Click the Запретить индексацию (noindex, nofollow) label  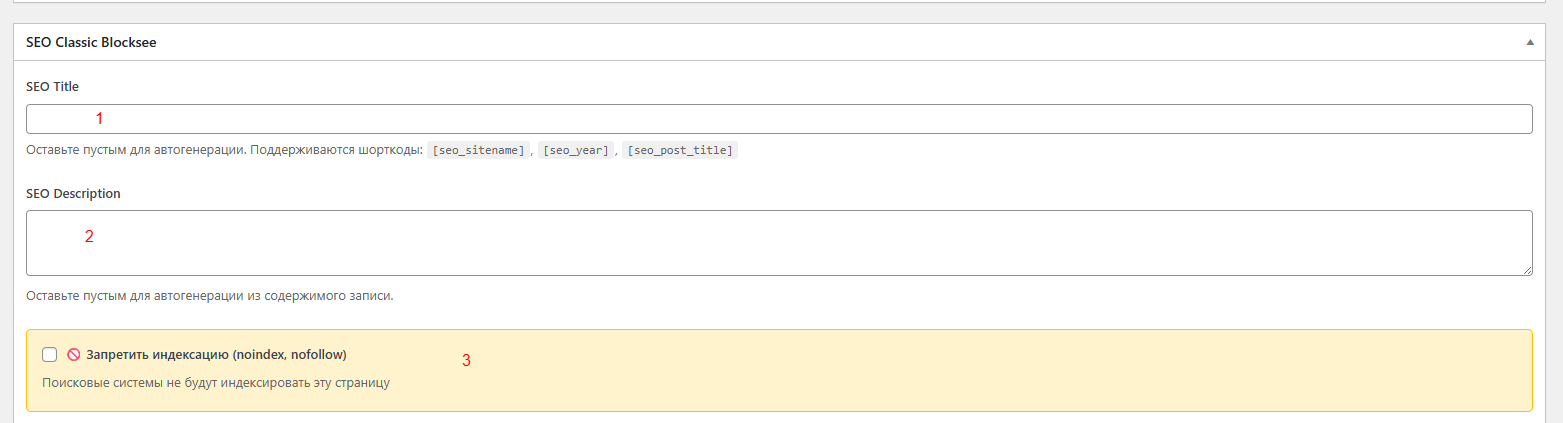(217, 355)
